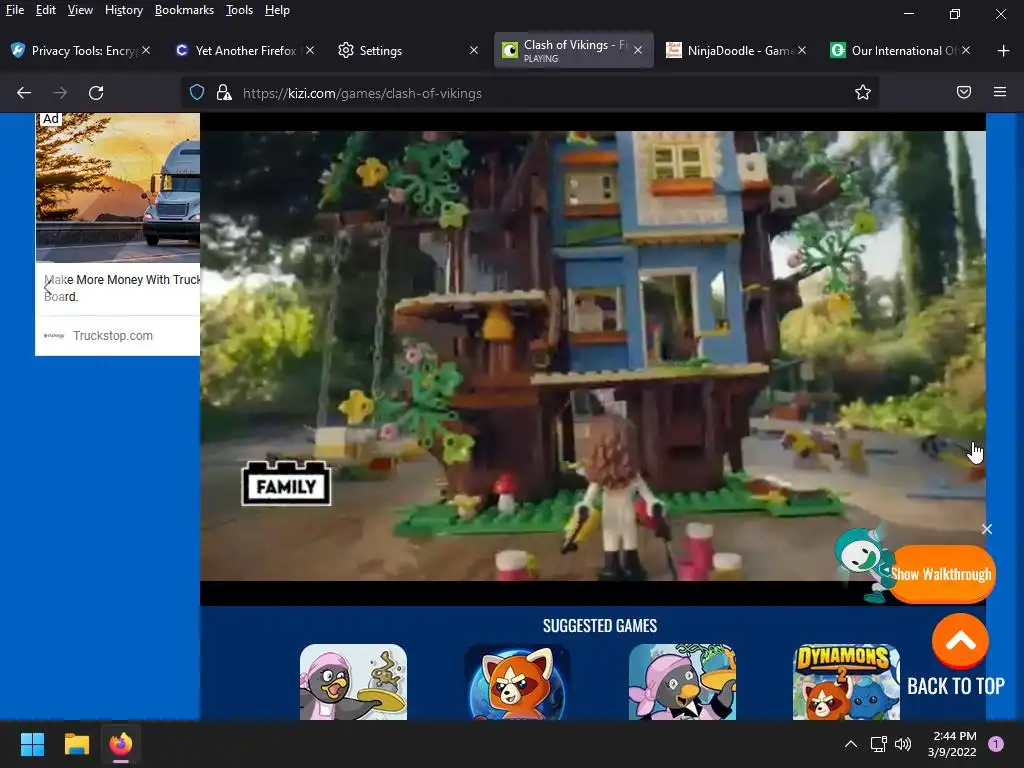
Task: Open the Tools menu
Action: coord(239,10)
